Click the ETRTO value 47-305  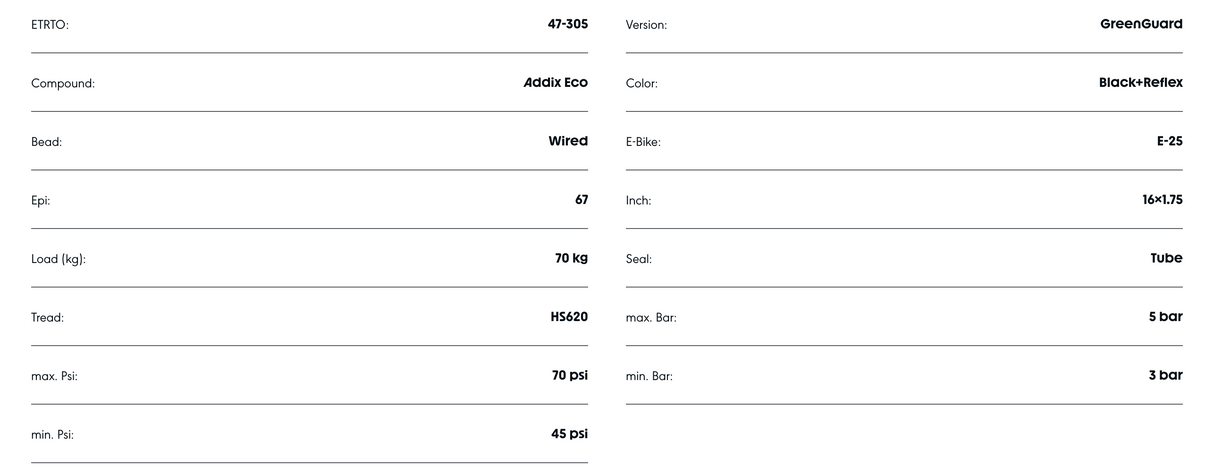tap(561, 24)
